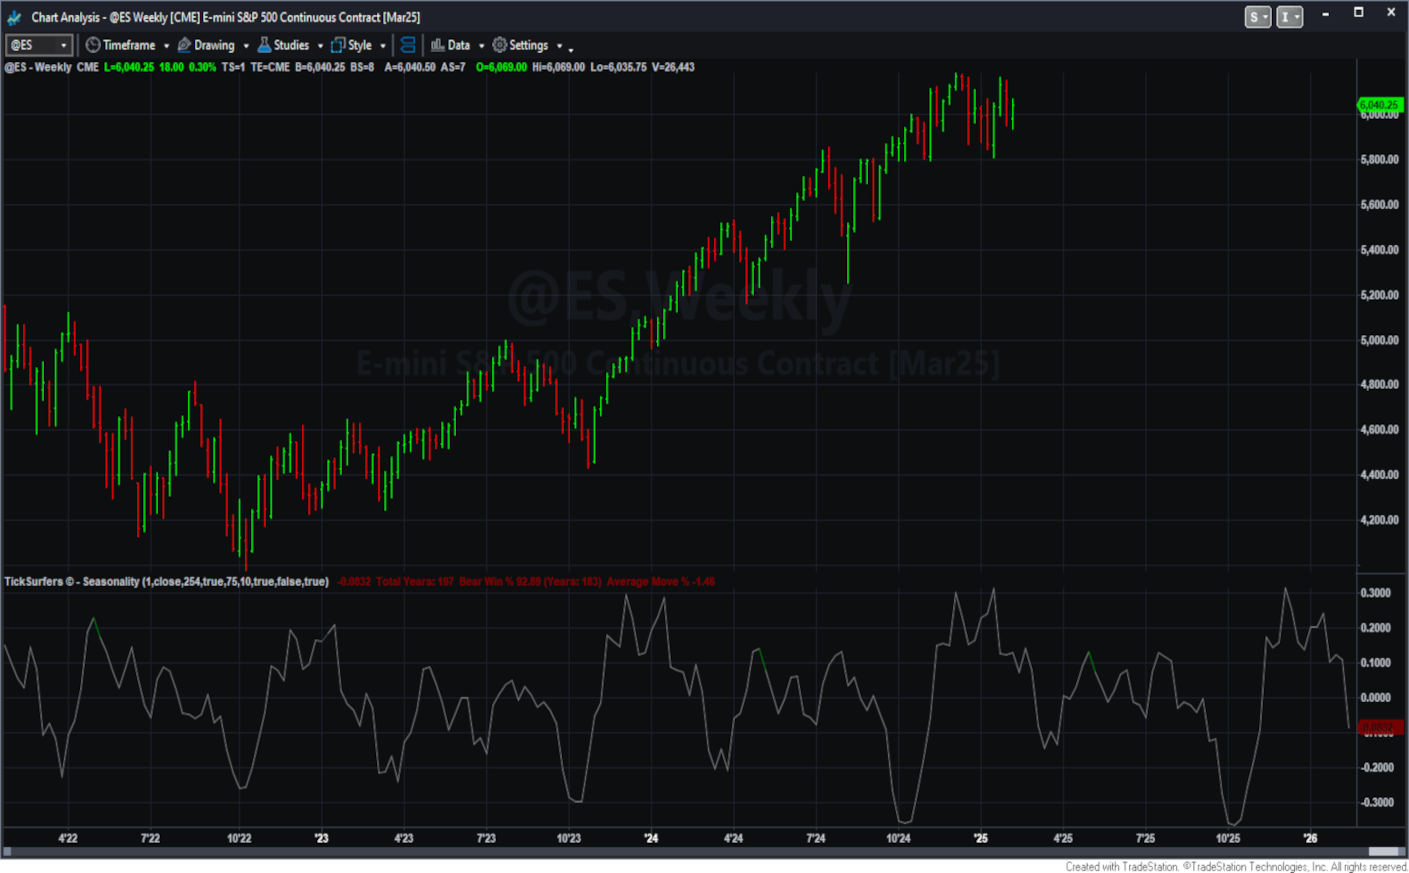Click the horizontal scrollbar thumb at bottom
Viewport: 1409px width, 873px height.
click(1386, 852)
